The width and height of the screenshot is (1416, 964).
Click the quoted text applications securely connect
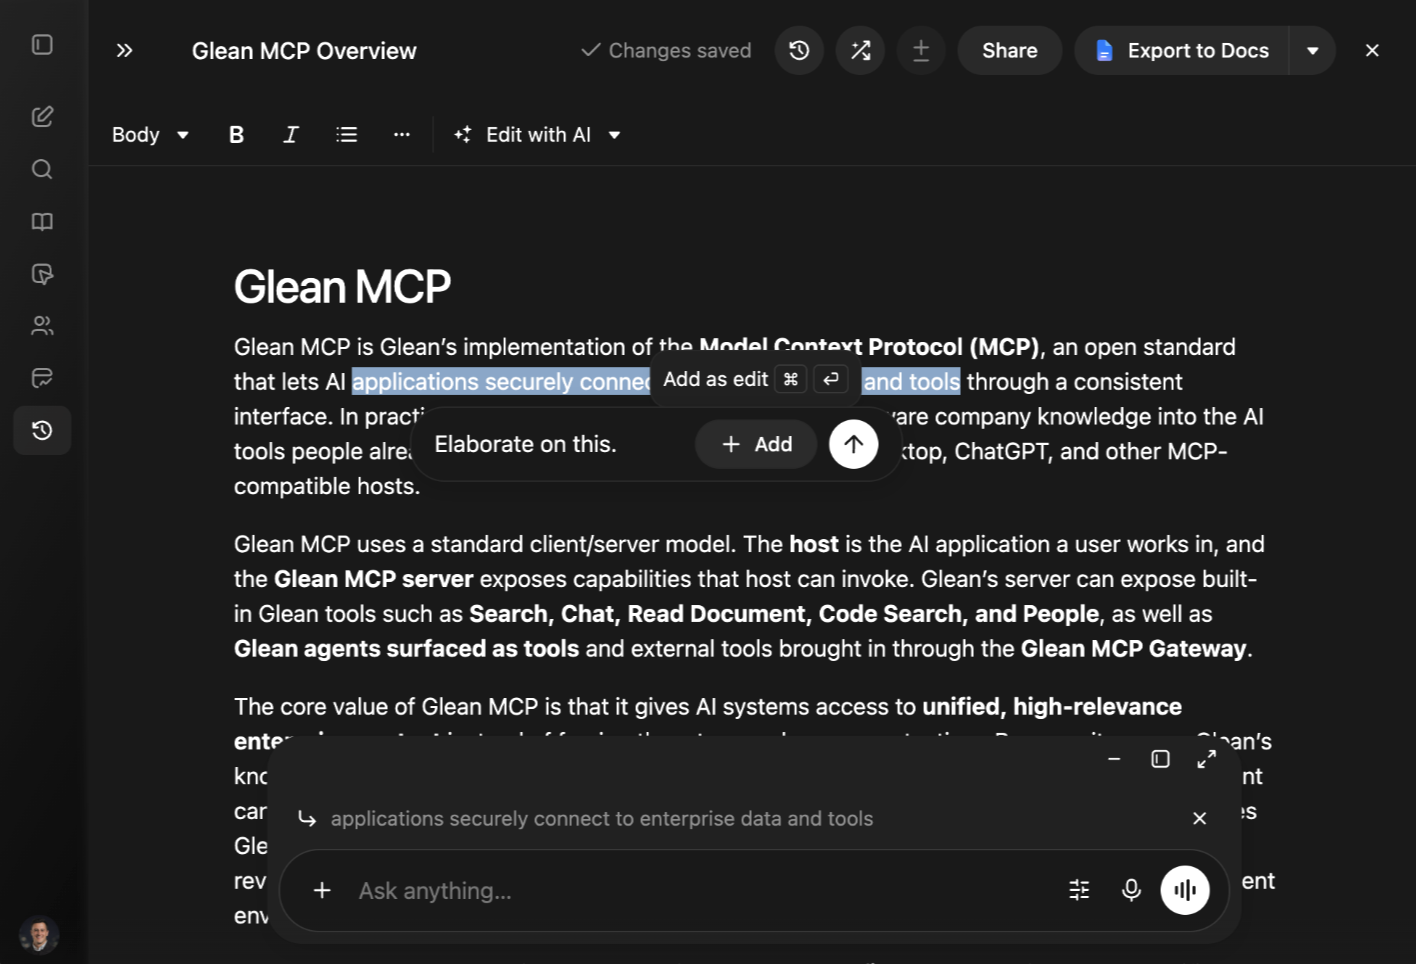pos(602,818)
